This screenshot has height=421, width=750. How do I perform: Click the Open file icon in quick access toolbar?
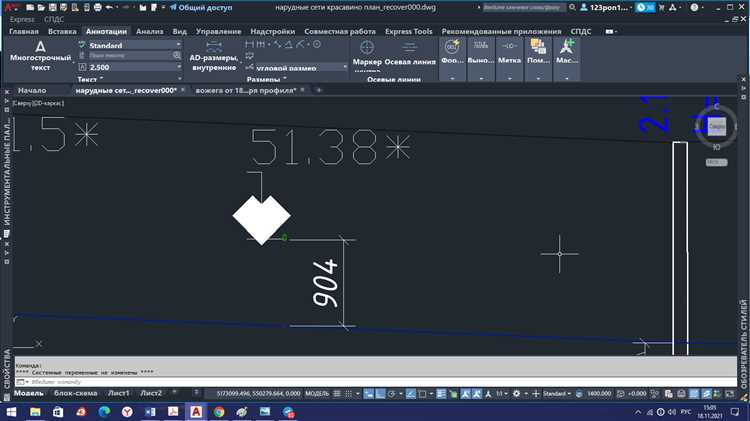[41, 8]
